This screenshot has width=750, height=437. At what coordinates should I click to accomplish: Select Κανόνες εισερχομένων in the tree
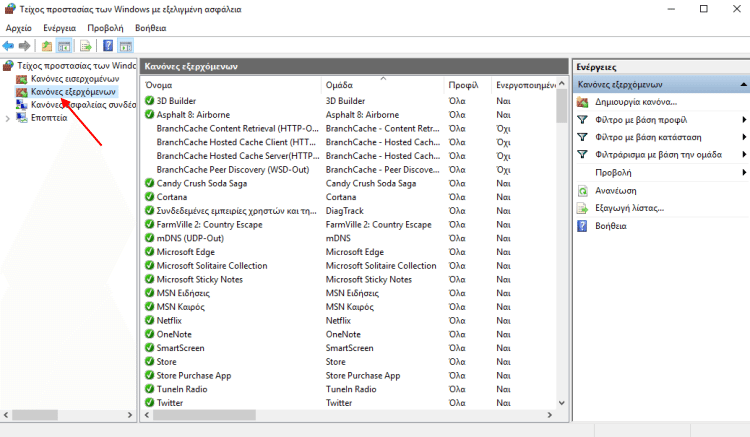point(75,79)
